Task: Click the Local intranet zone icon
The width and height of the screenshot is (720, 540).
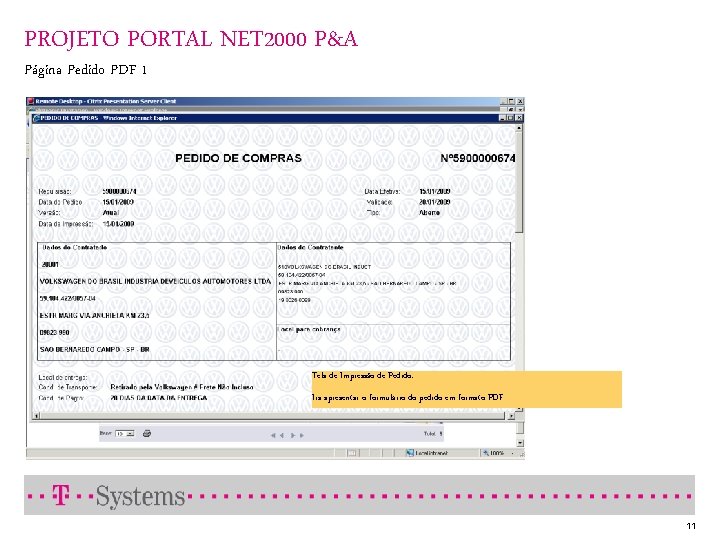Action: [x=410, y=453]
